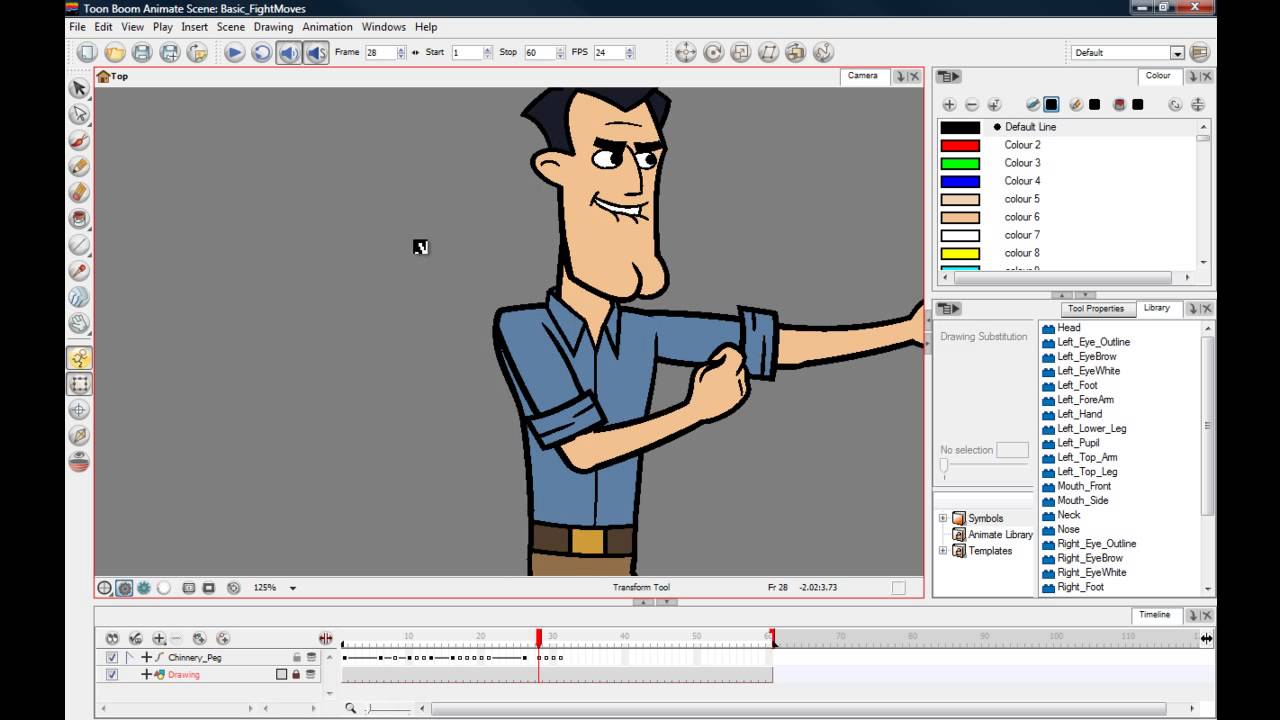Click the New scene icon
Viewport: 1280px width, 720px height.
tap(87, 53)
